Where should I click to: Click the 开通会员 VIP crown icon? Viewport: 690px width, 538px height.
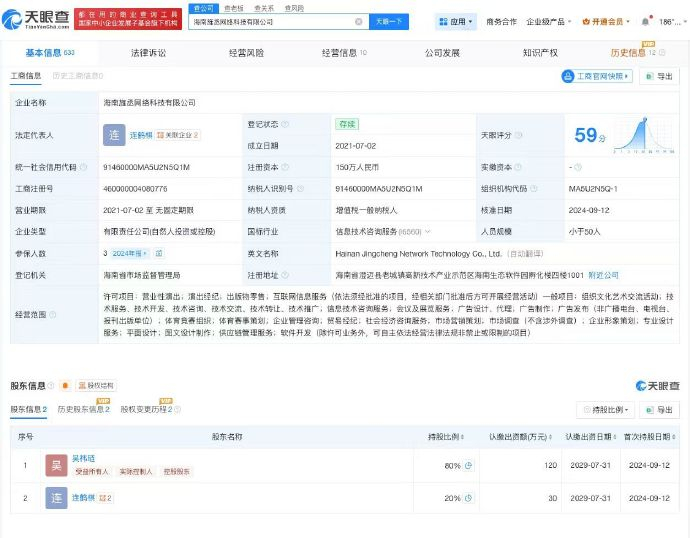(599, 21)
